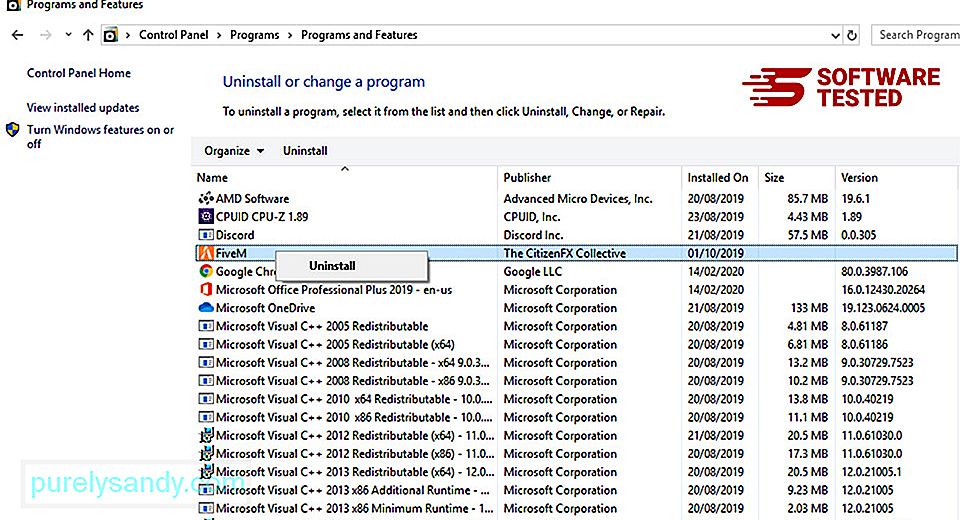This screenshot has height=520, width=960.
Task: Open View installed updates link
Action: [x=83, y=108]
